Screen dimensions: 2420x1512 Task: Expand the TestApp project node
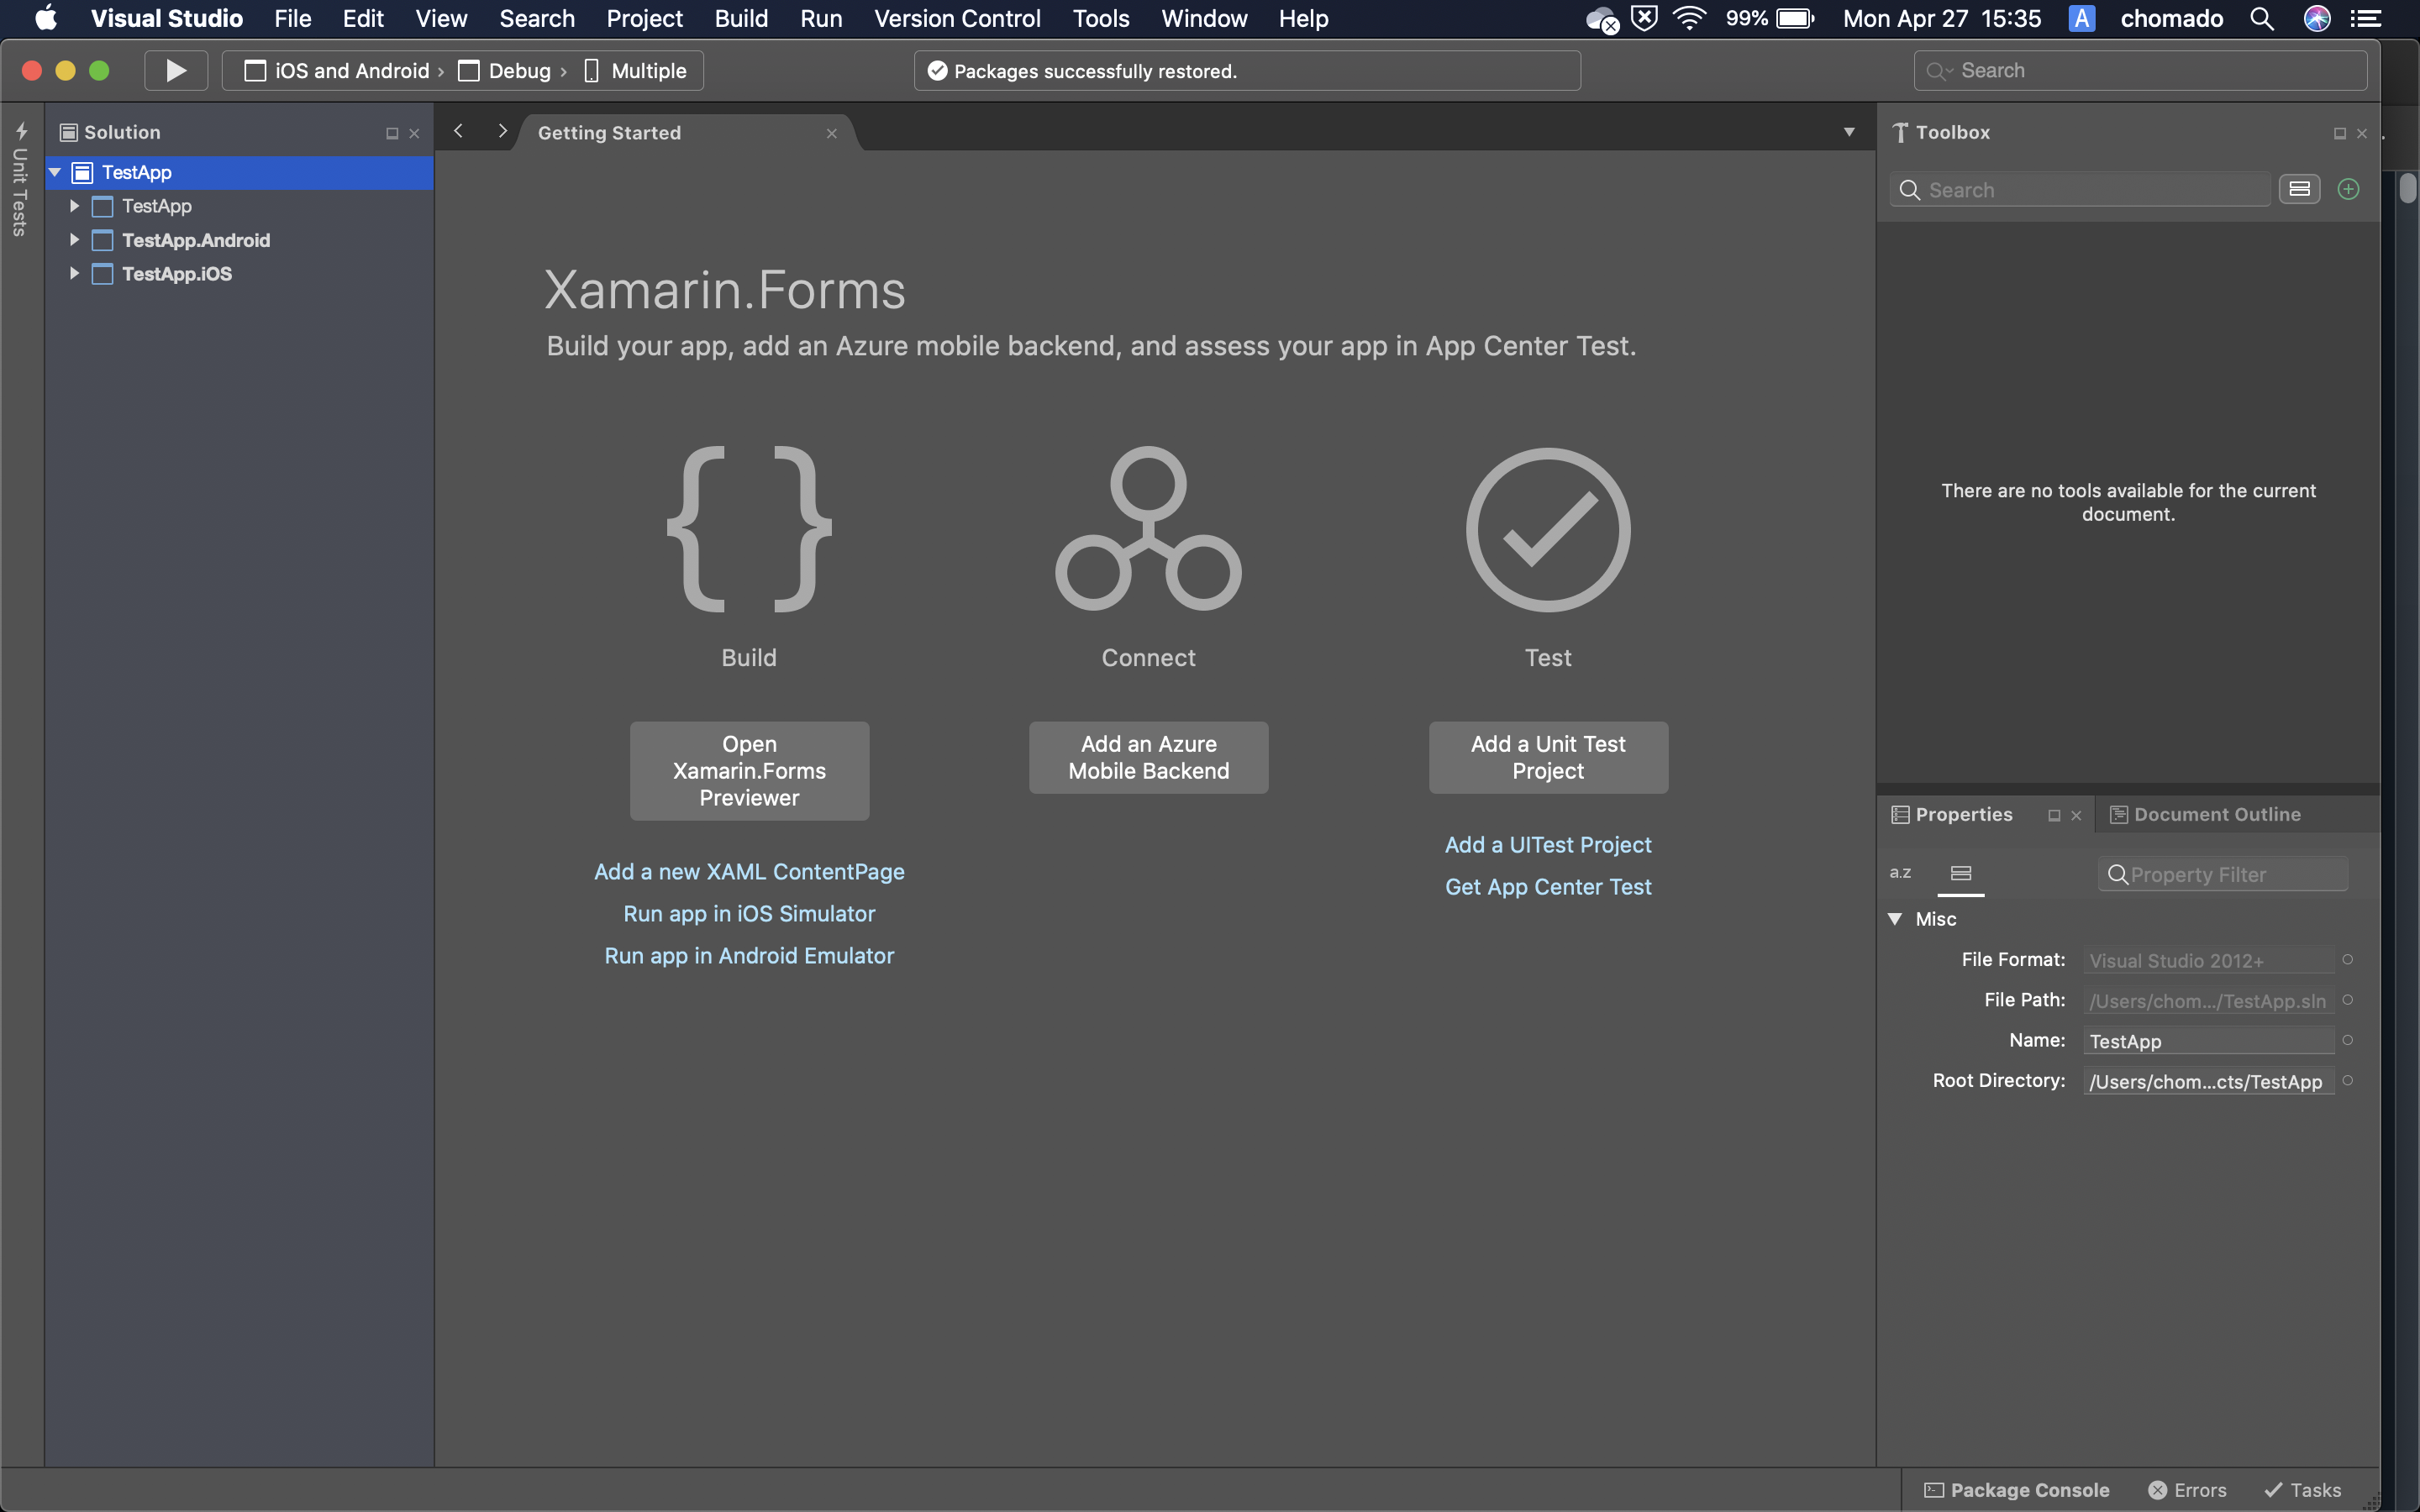(x=74, y=206)
